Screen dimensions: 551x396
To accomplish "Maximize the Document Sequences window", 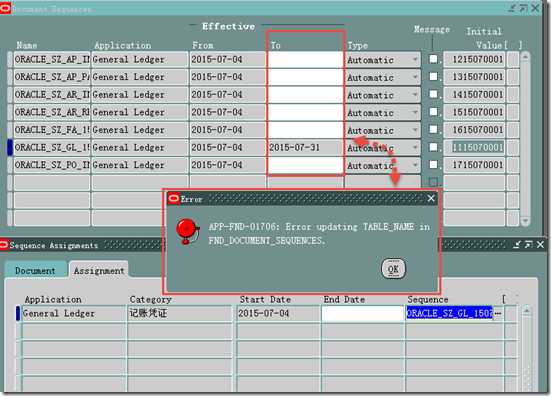I will tap(524, 8).
